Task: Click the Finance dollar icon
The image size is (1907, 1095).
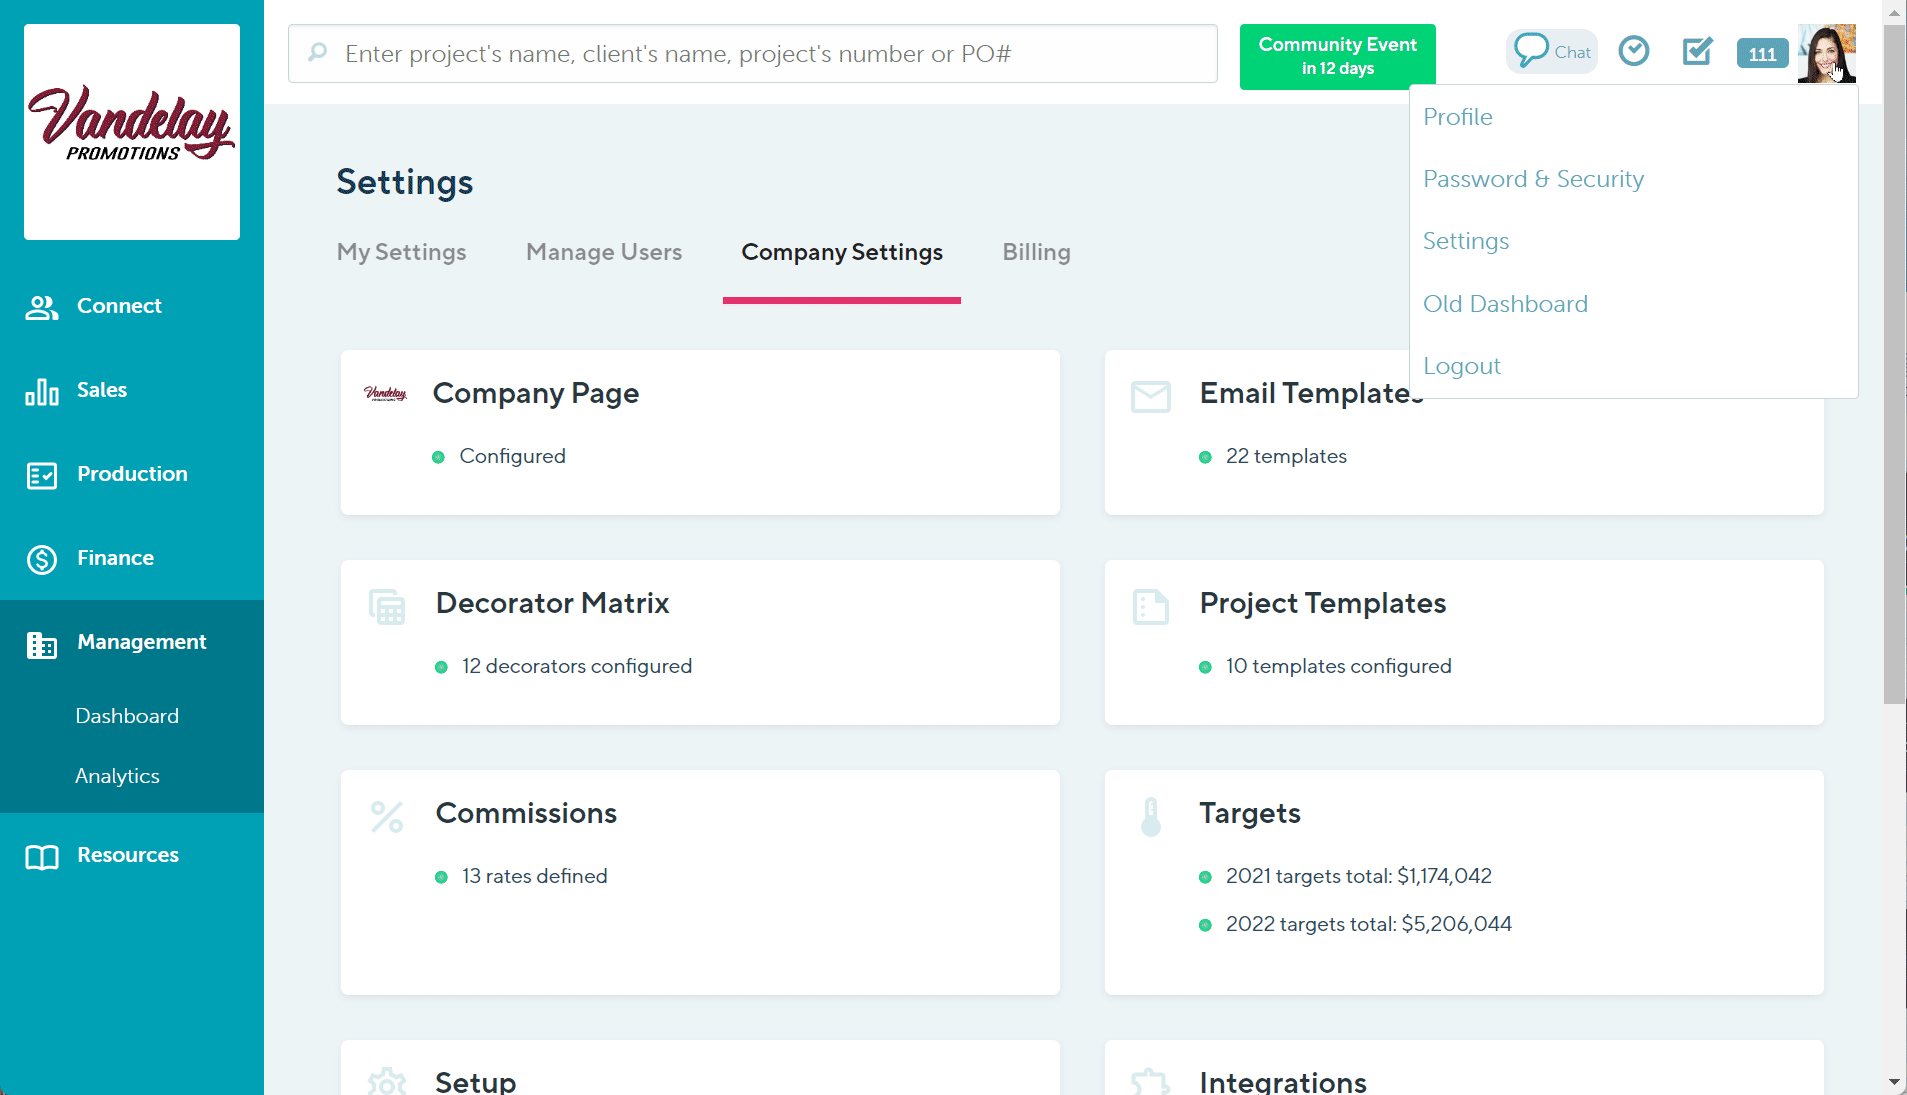Action: (x=41, y=560)
